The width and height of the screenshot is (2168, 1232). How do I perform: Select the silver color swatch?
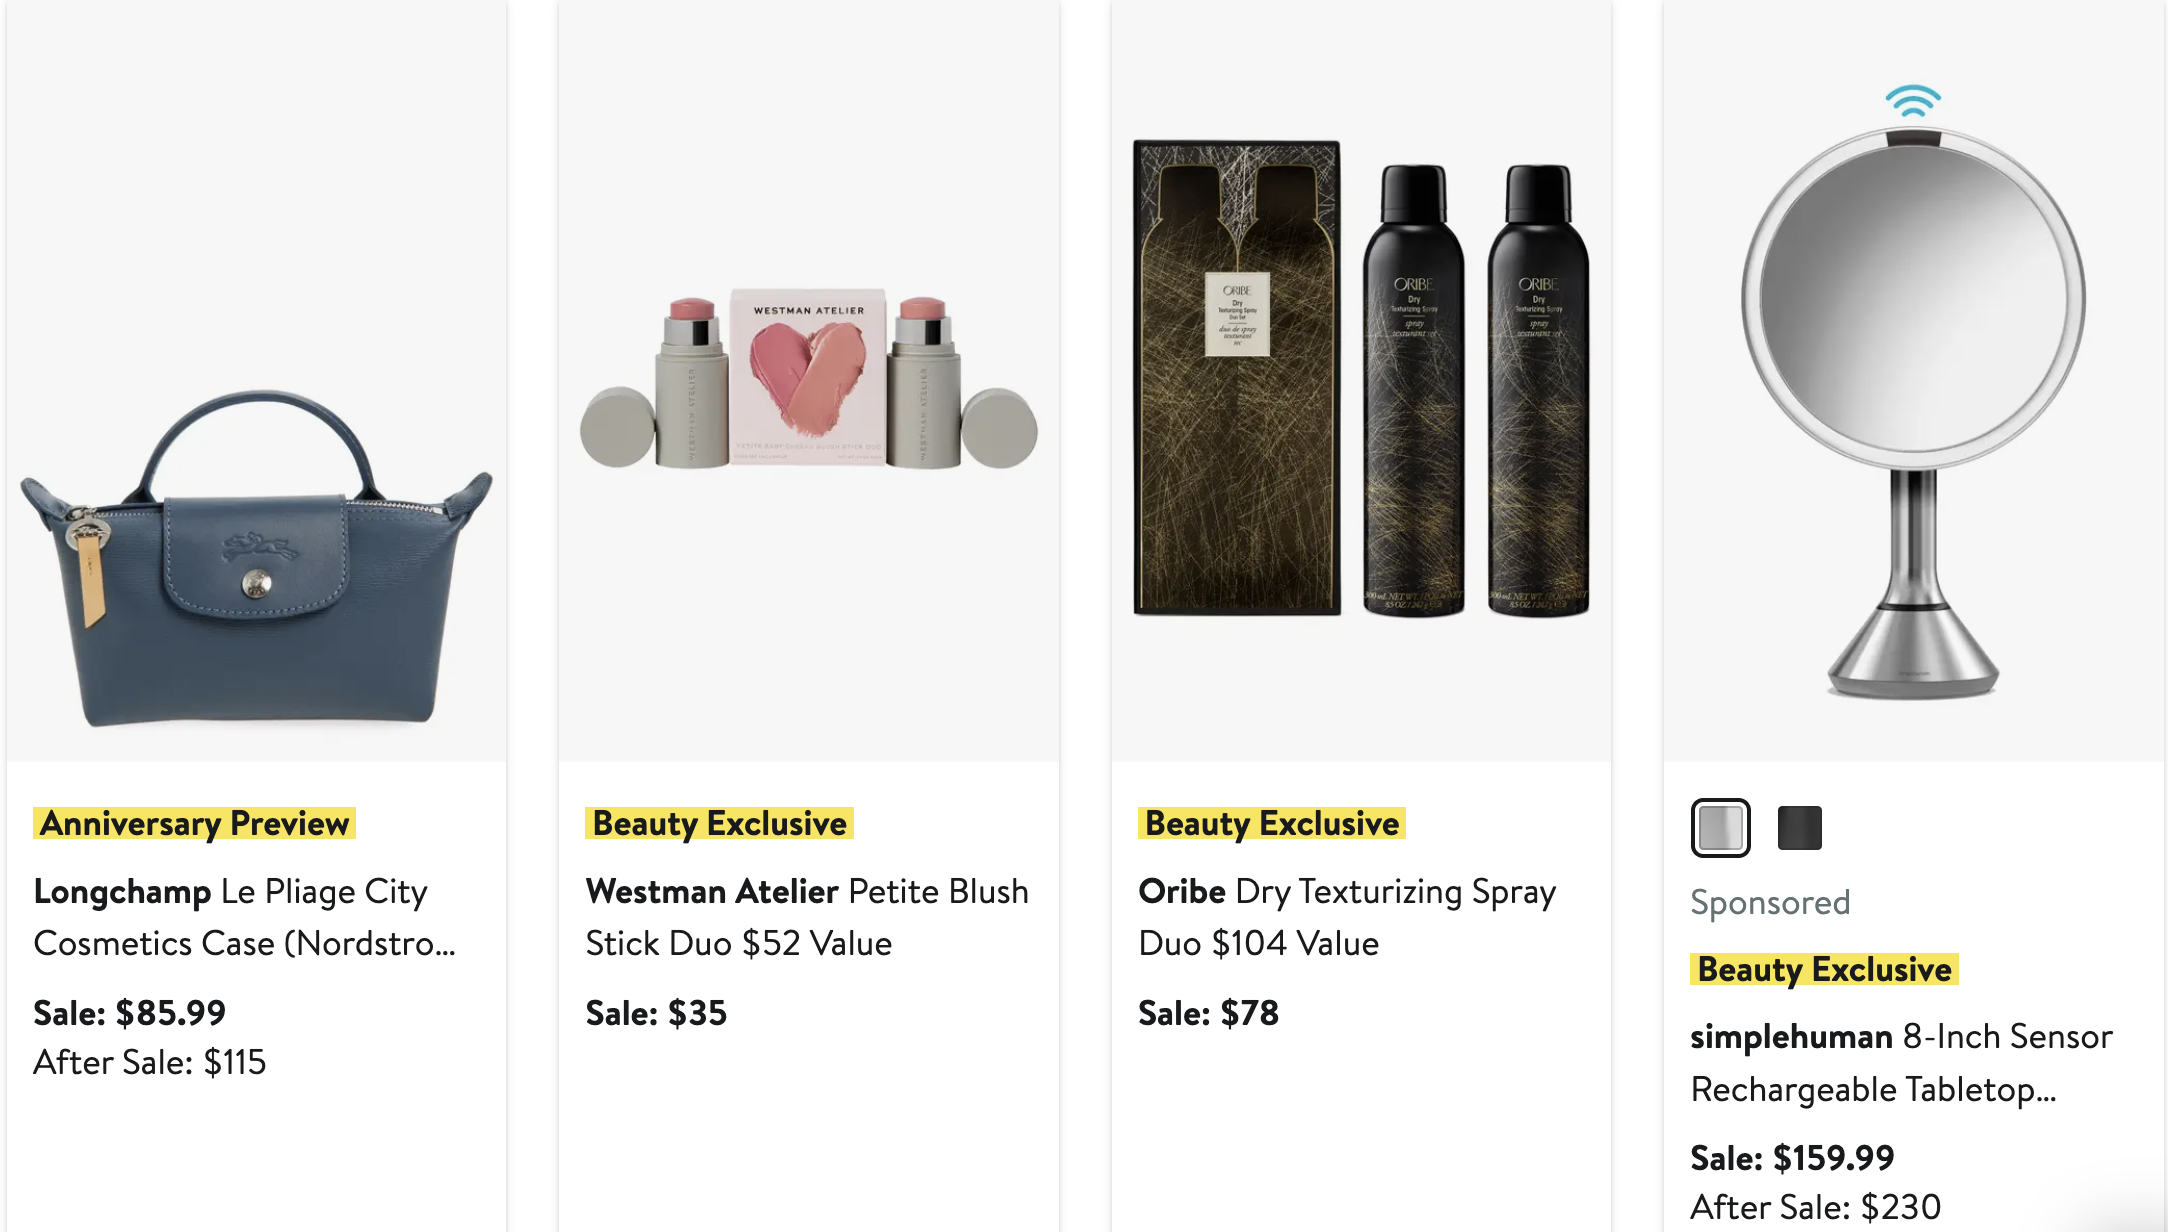[1720, 828]
